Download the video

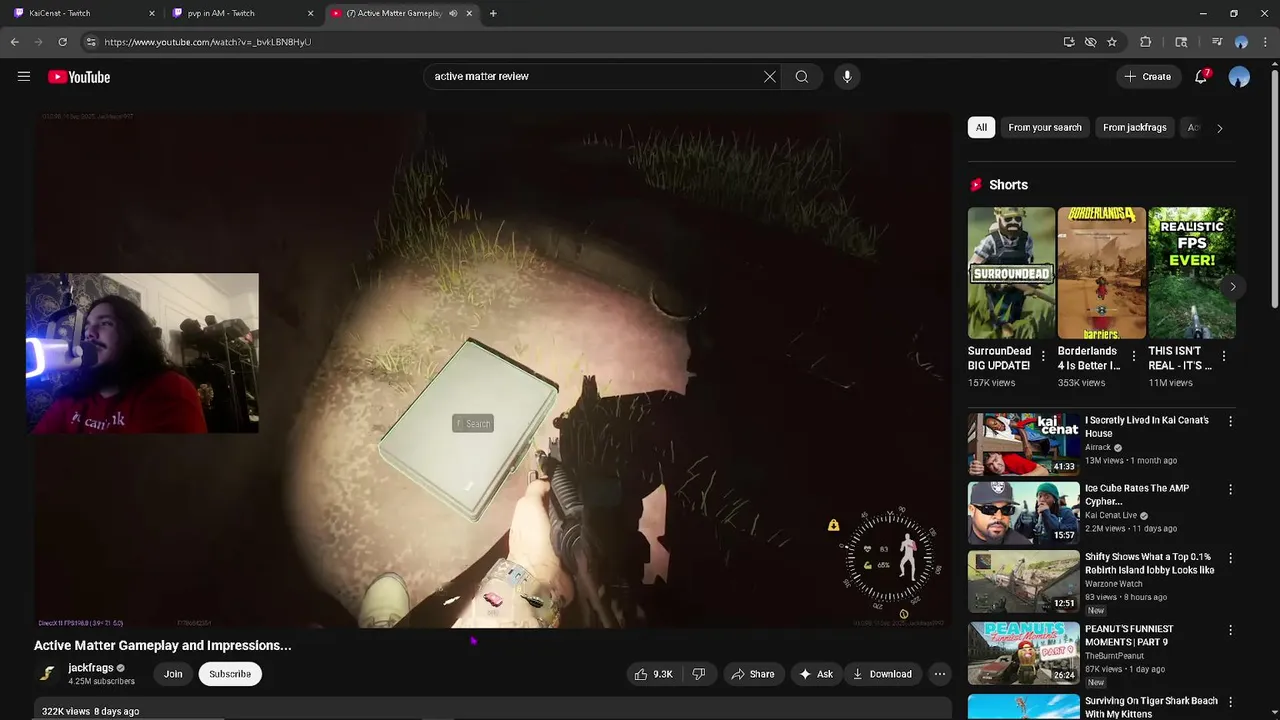coord(881,674)
